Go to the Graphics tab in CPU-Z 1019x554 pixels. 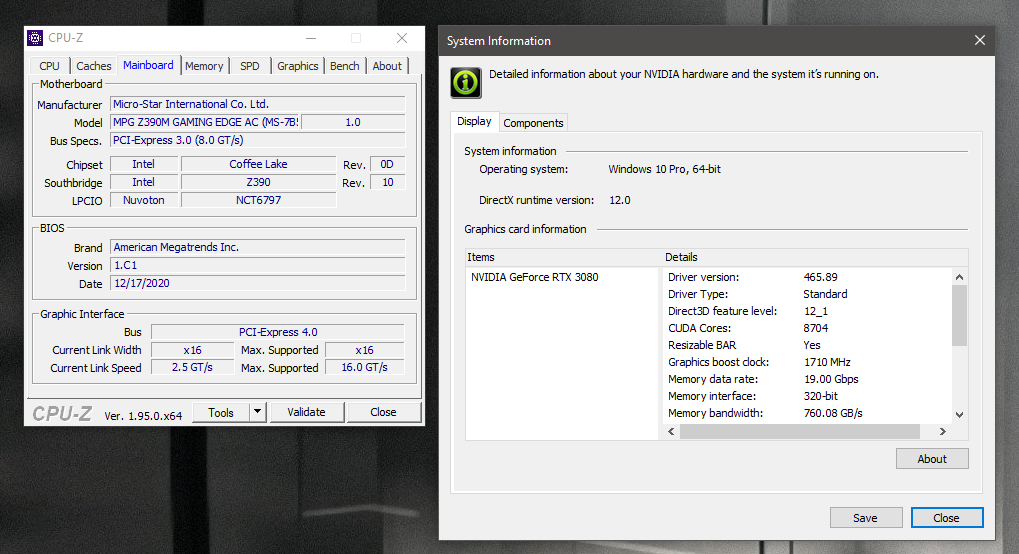[298, 66]
